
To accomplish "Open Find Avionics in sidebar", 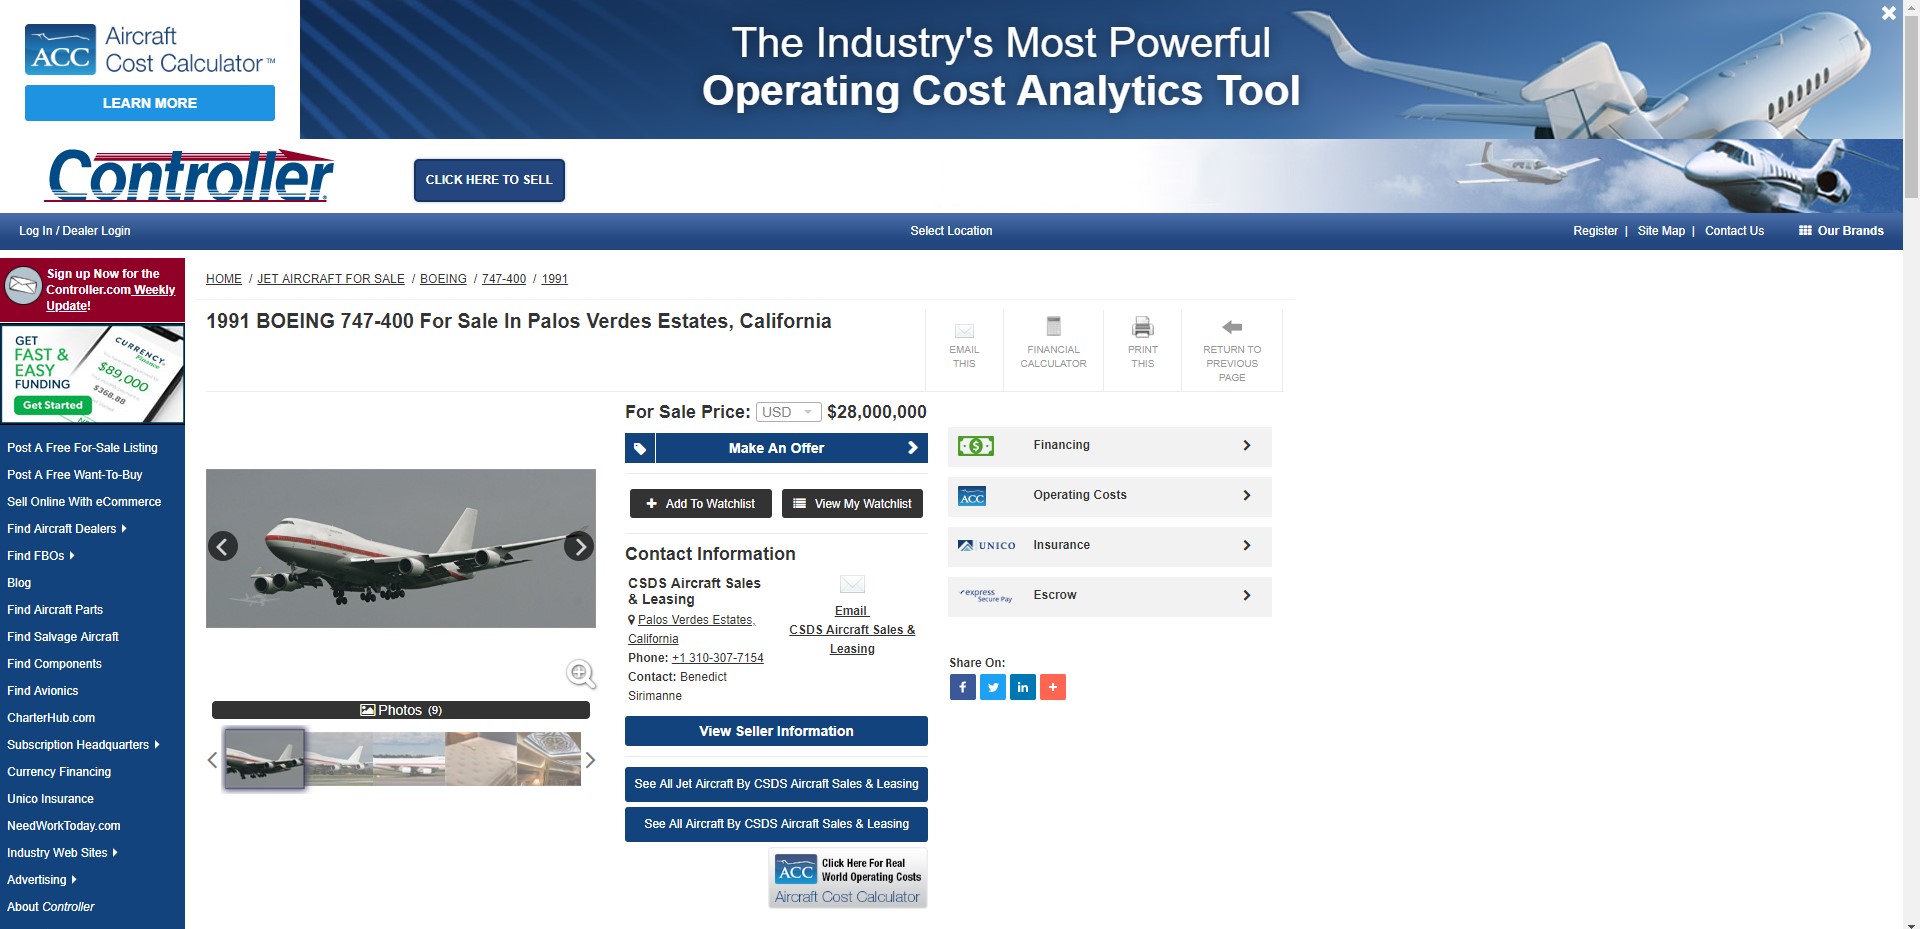I will (42, 691).
